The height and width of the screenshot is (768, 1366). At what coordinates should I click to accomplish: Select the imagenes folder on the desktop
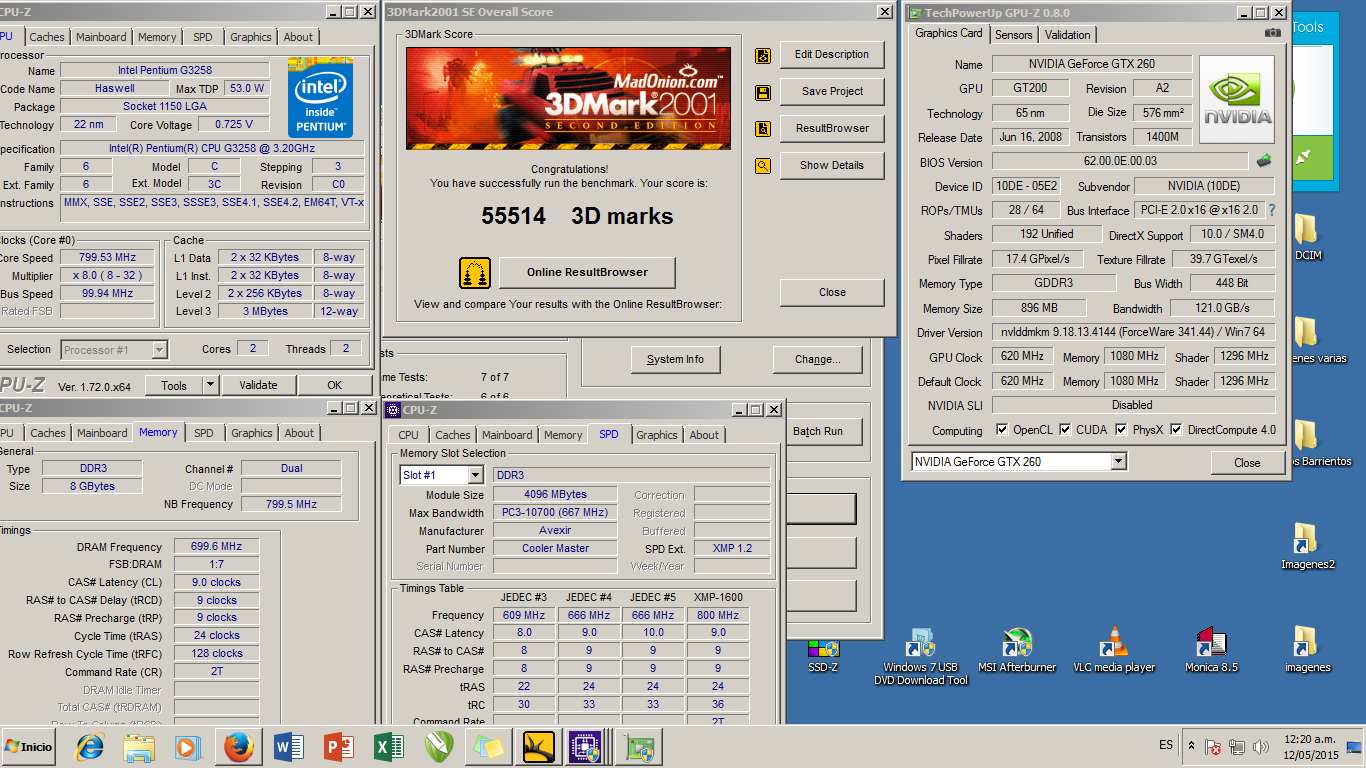point(1307,650)
